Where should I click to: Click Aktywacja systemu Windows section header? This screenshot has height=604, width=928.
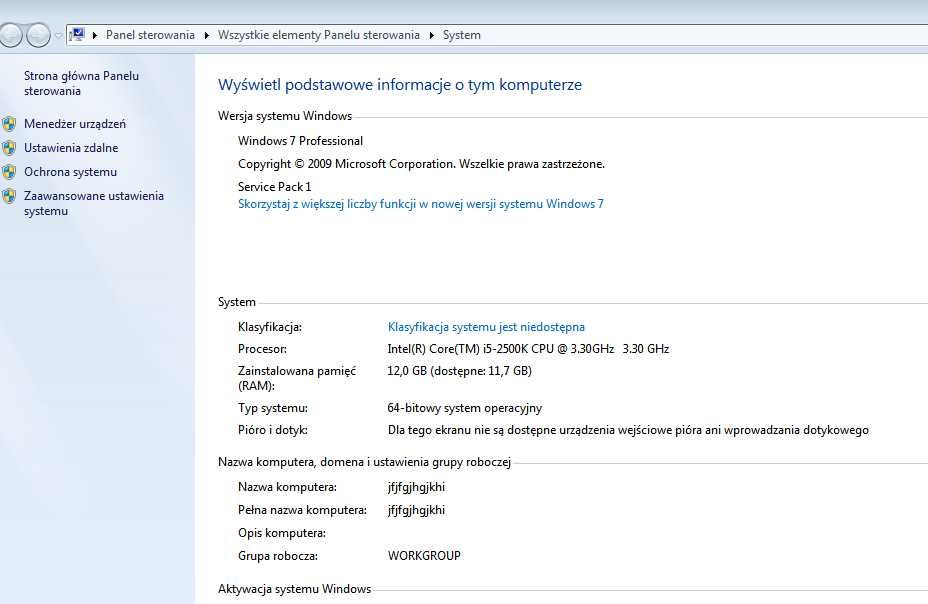[294, 589]
